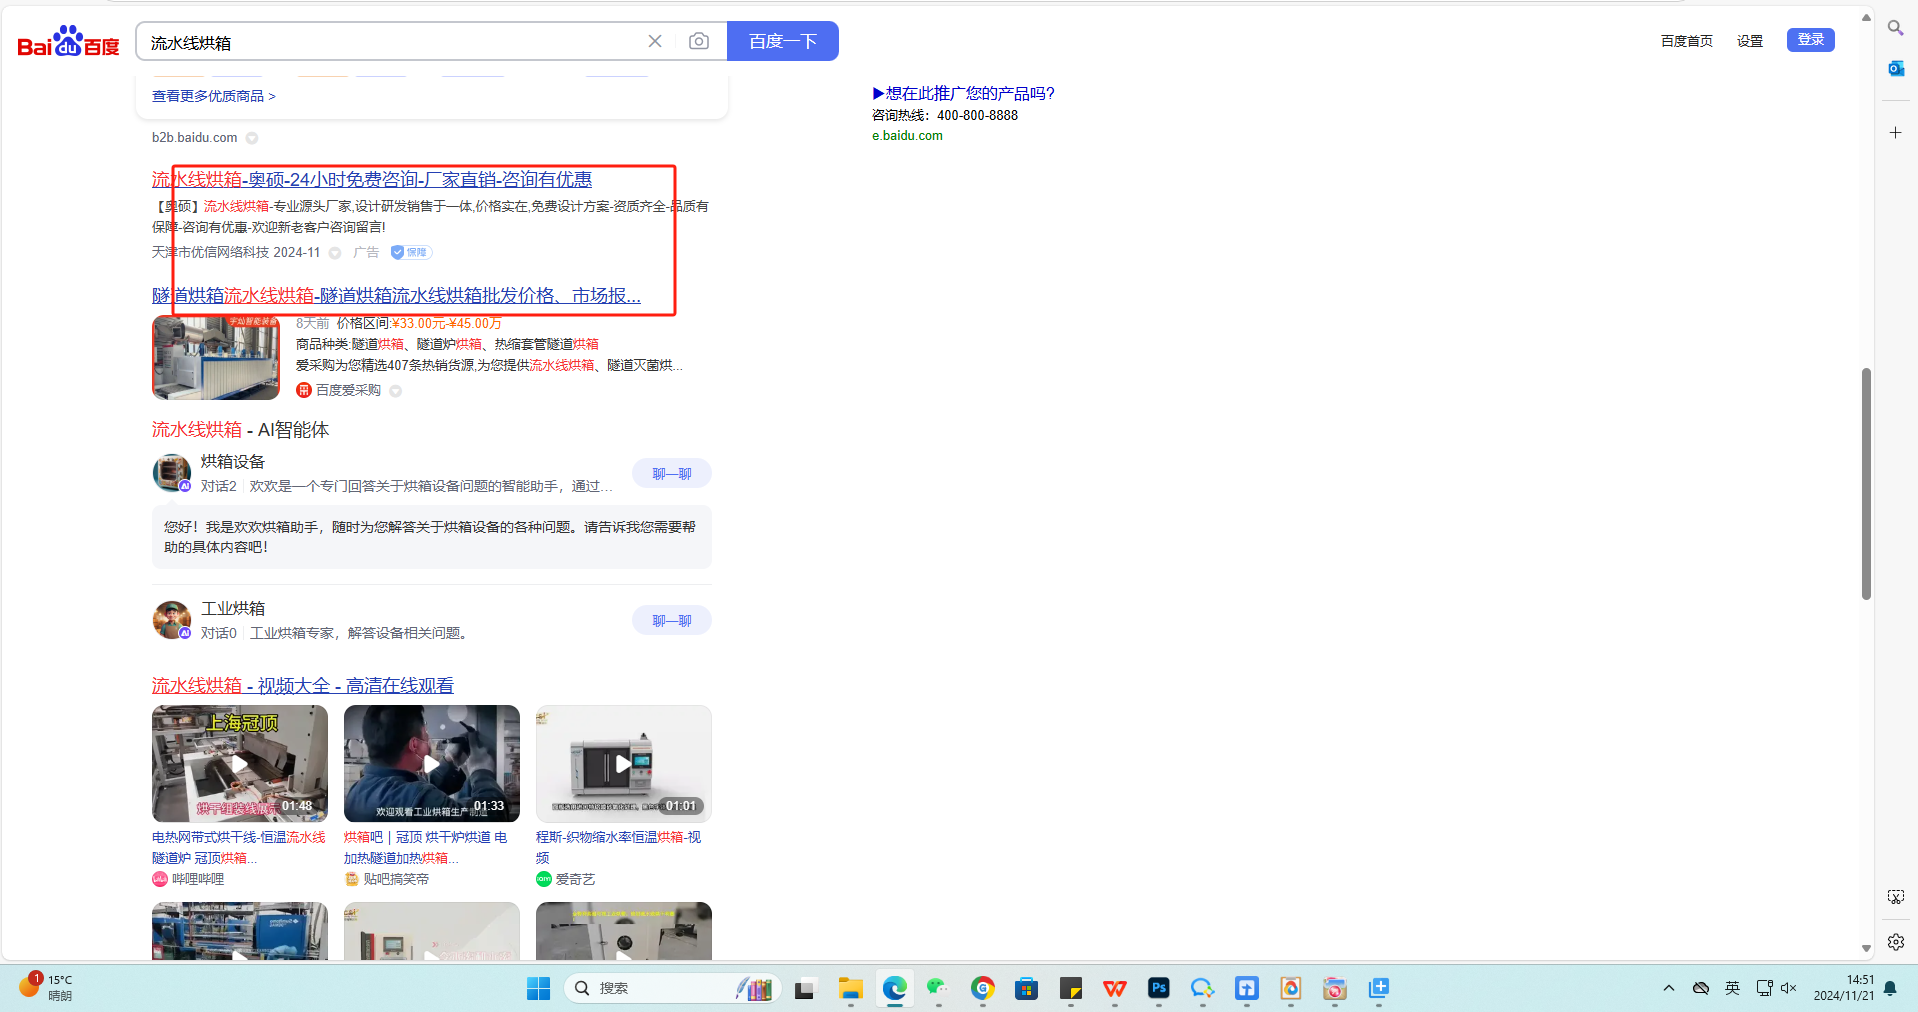Click the plus icon in Edge sidebar
Image resolution: width=1918 pixels, height=1012 pixels.
pyautogui.click(x=1895, y=132)
